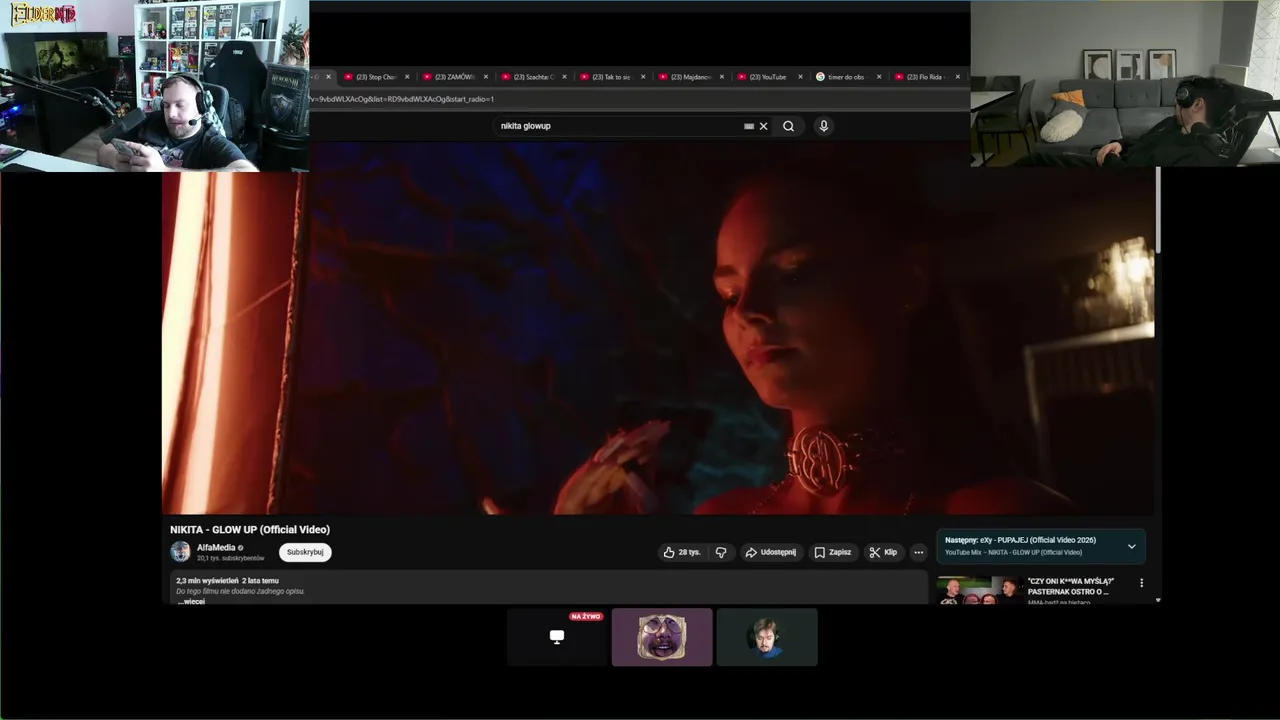Close the Stop Cham tab
Screen dimensions: 1280x720
point(407,77)
